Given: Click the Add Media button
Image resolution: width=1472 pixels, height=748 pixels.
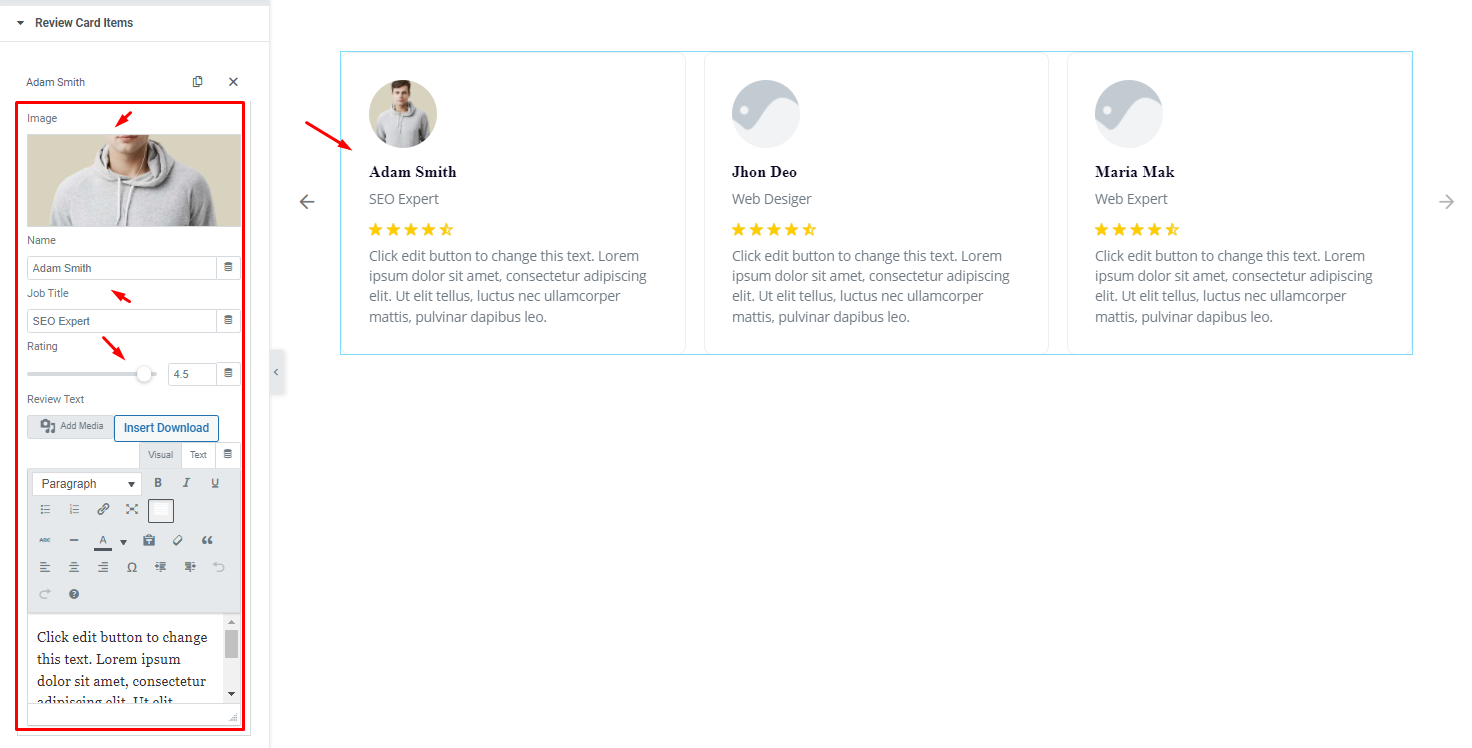Looking at the screenshot, I should (x=71, y=427).
